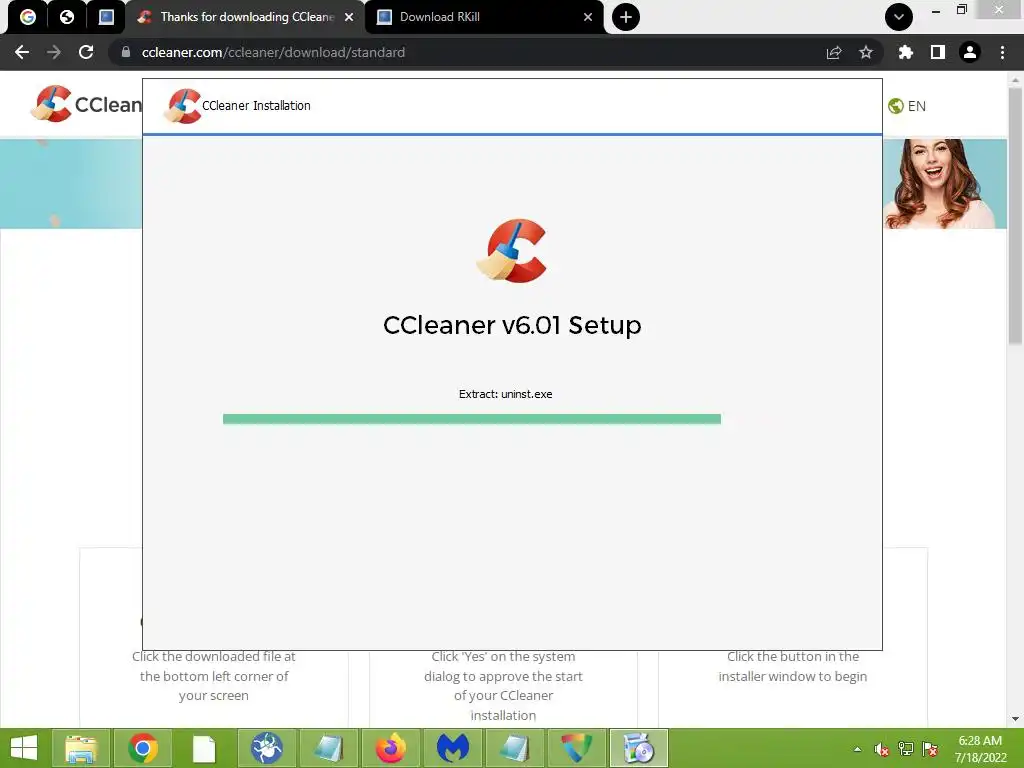This screenshot has width=1024, height=768.
Task: Click the scrollbar down arrow
Action: click(x=1015, y=719)
